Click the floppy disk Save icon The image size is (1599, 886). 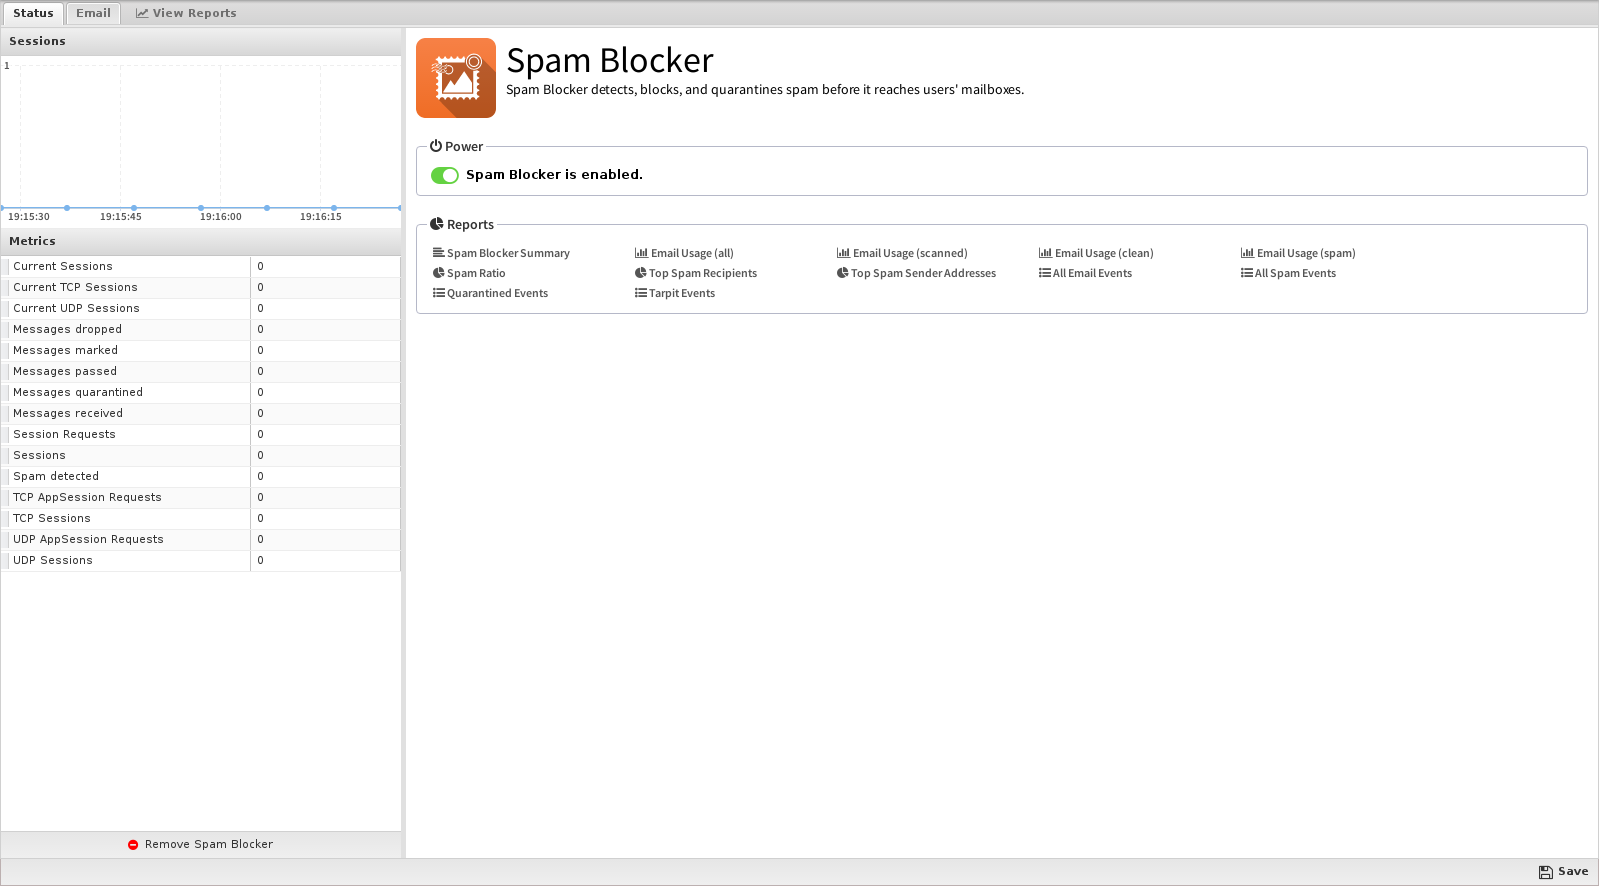point(1546,872)
